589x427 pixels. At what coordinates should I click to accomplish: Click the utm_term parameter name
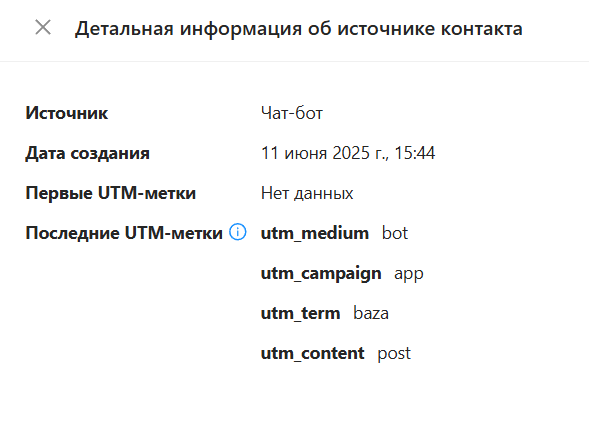301,313
